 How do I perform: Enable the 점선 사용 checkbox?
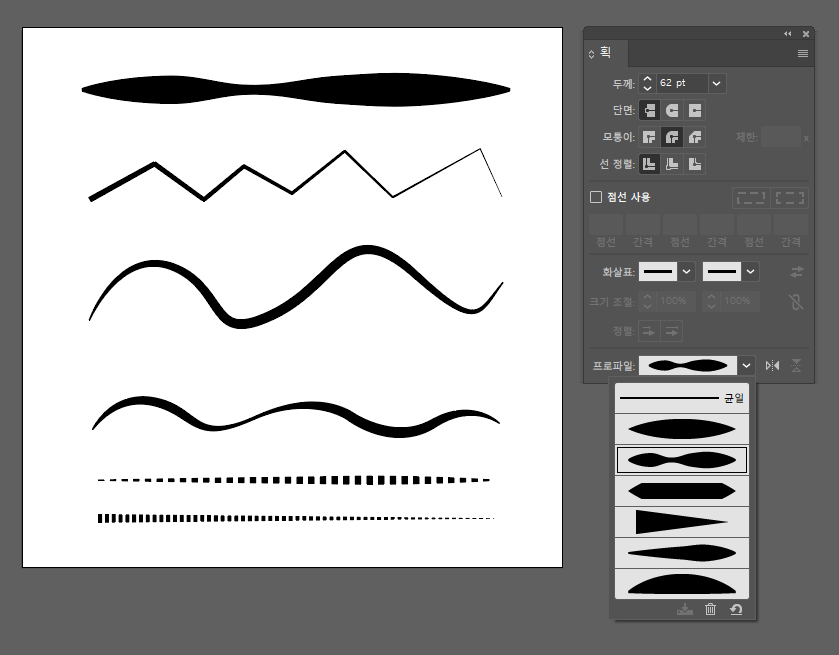(596, 198)
